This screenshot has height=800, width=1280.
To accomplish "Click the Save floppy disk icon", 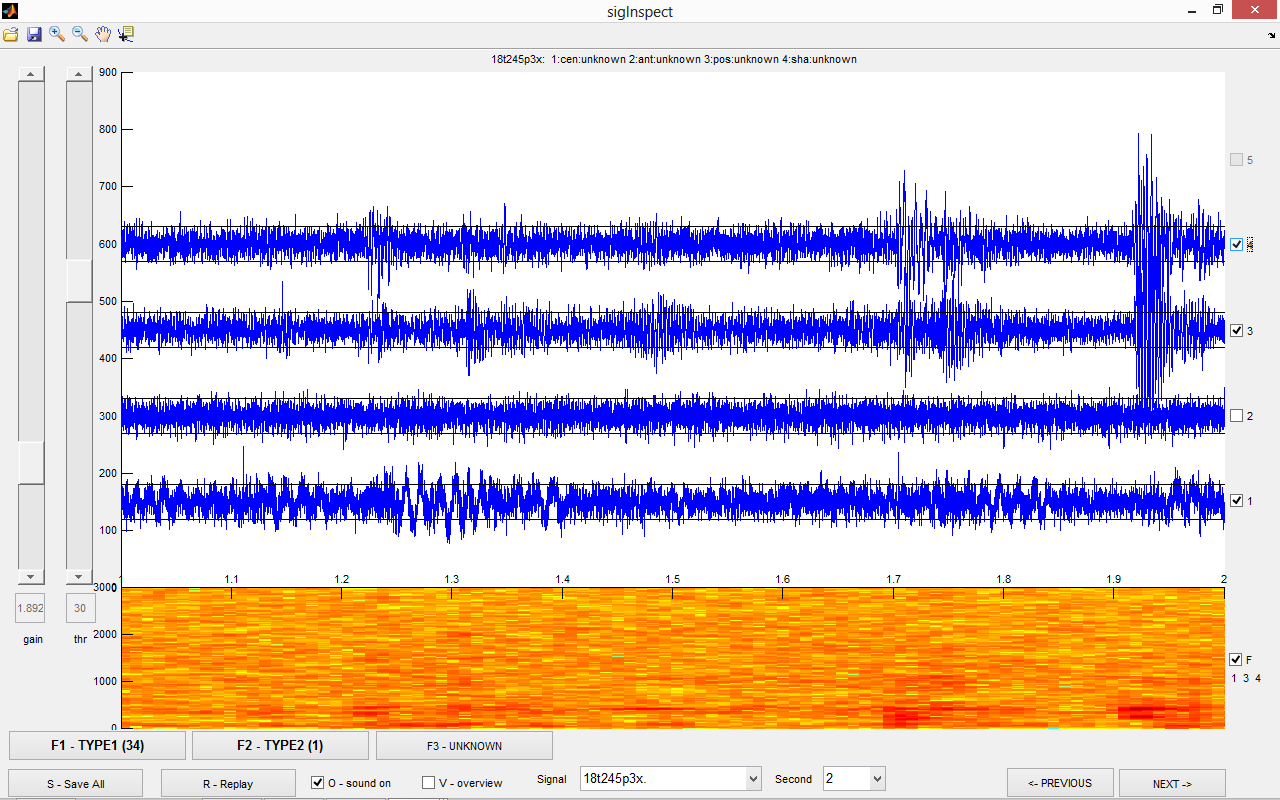I will pyautogui.click(x=34, y=34).
